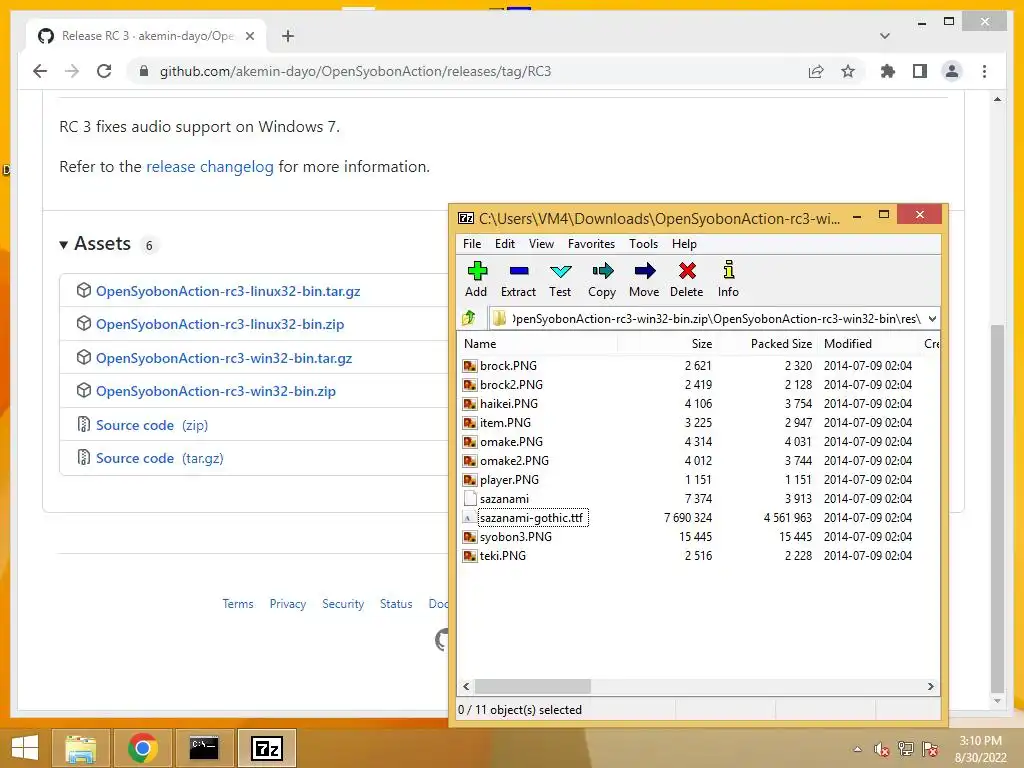Click the 7-Zip taskbar icon
Viewport: 1024px width, 768px height.
266,748
